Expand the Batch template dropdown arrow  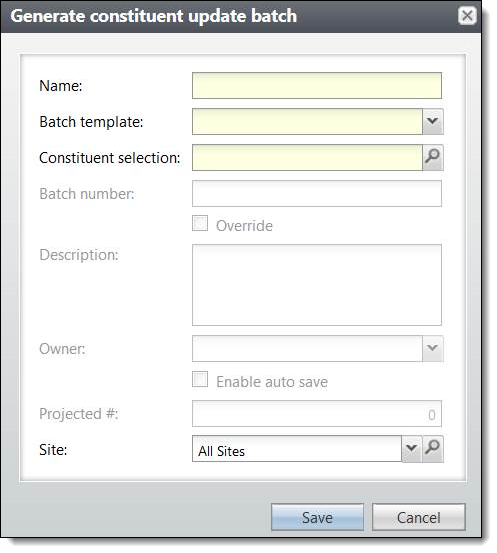[x=433, y=121]
